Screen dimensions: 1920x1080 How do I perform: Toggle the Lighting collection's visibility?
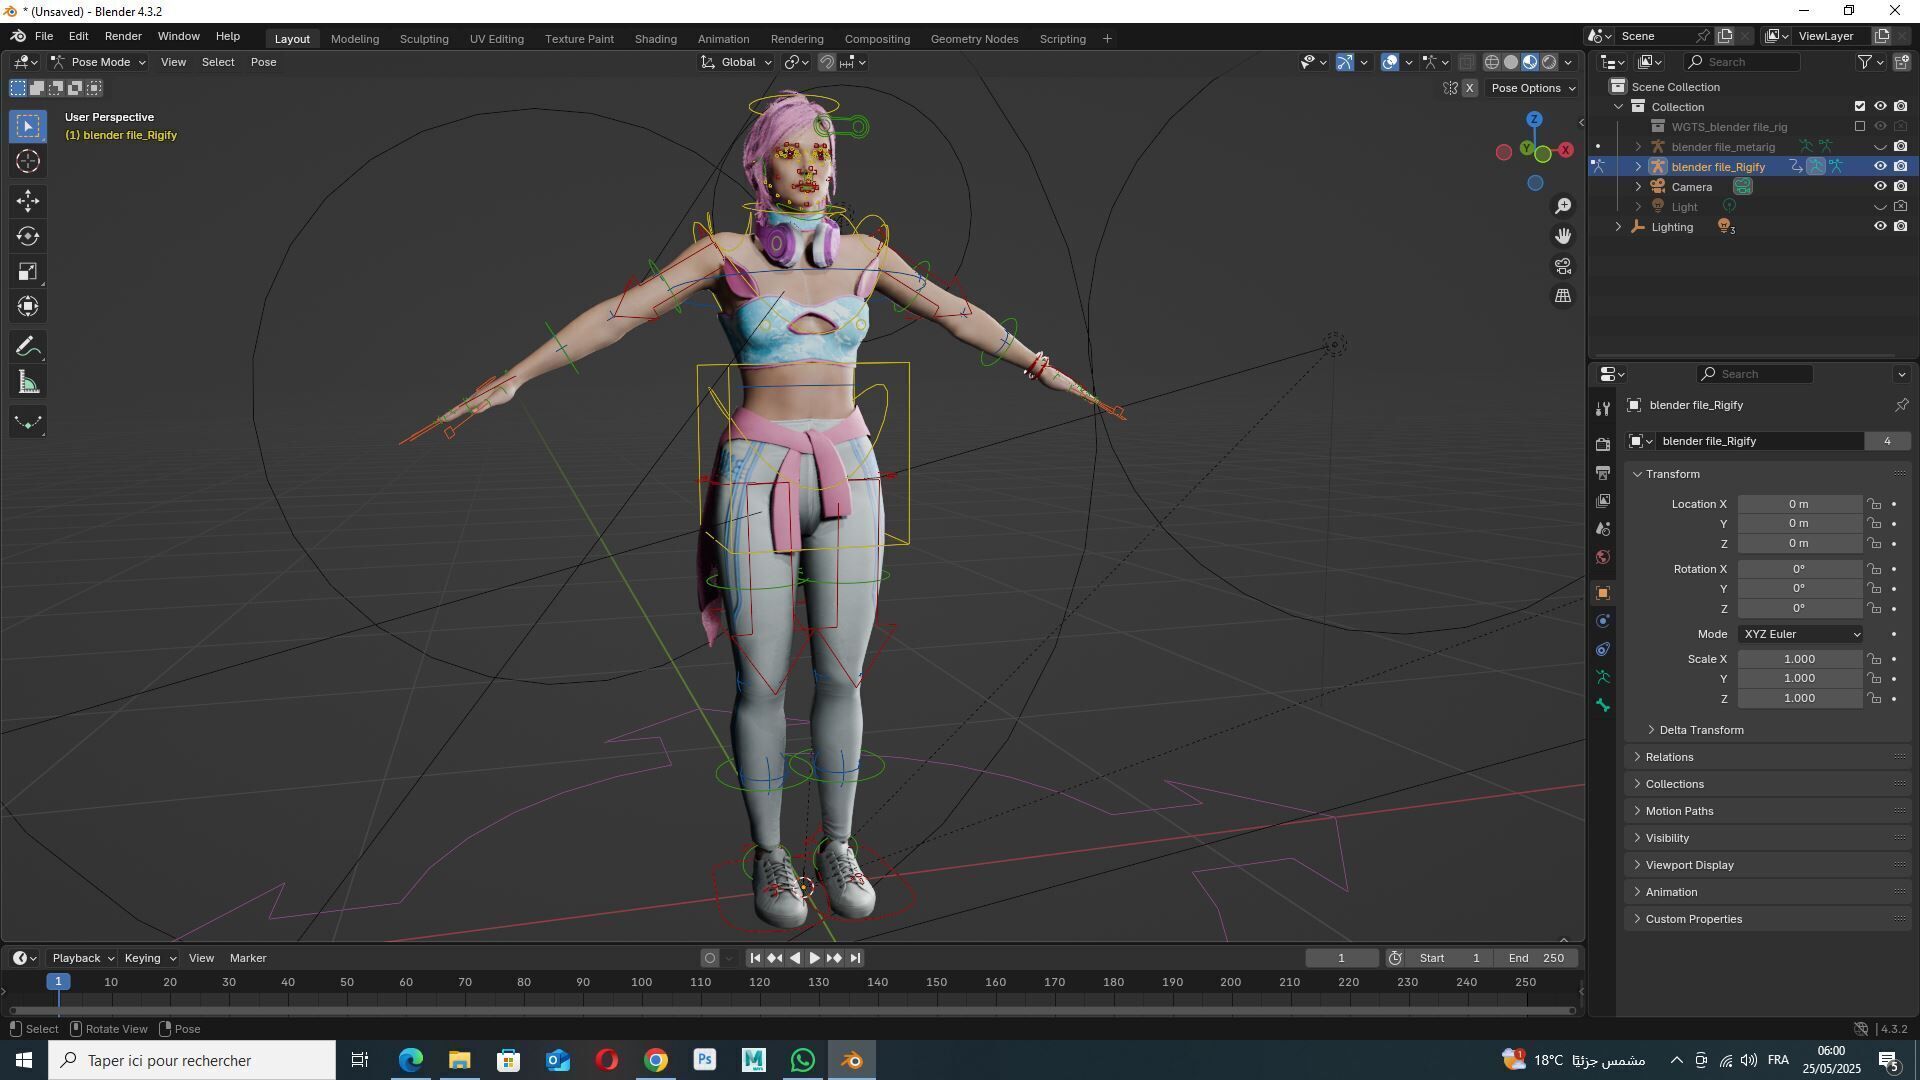coord(1880,227)
